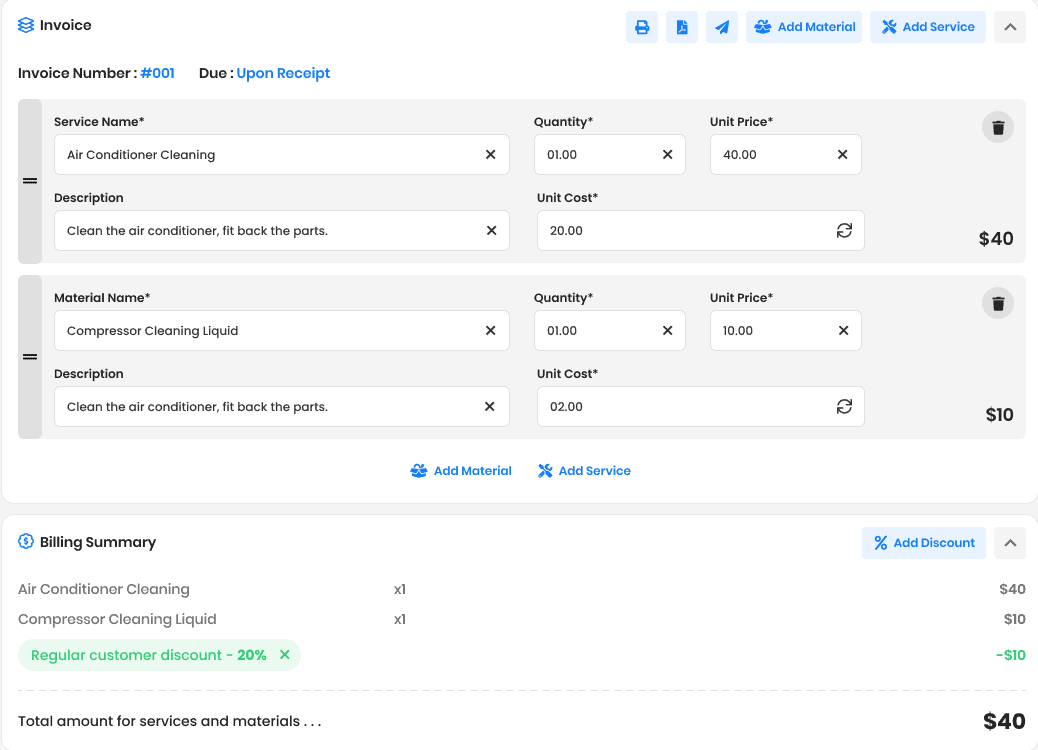The width and height of the screenshot is (1038, 750).
Task: Send the invoice via paper plane icon
Action: (x=722, y=27)
